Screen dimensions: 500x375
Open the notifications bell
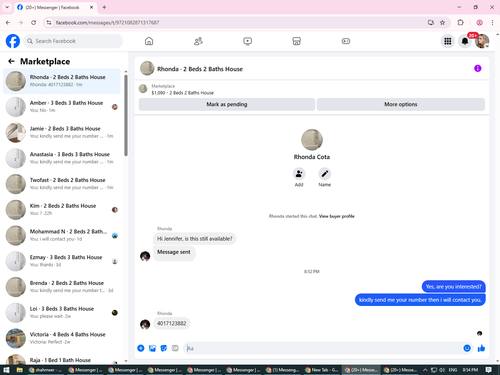(465, 41)
